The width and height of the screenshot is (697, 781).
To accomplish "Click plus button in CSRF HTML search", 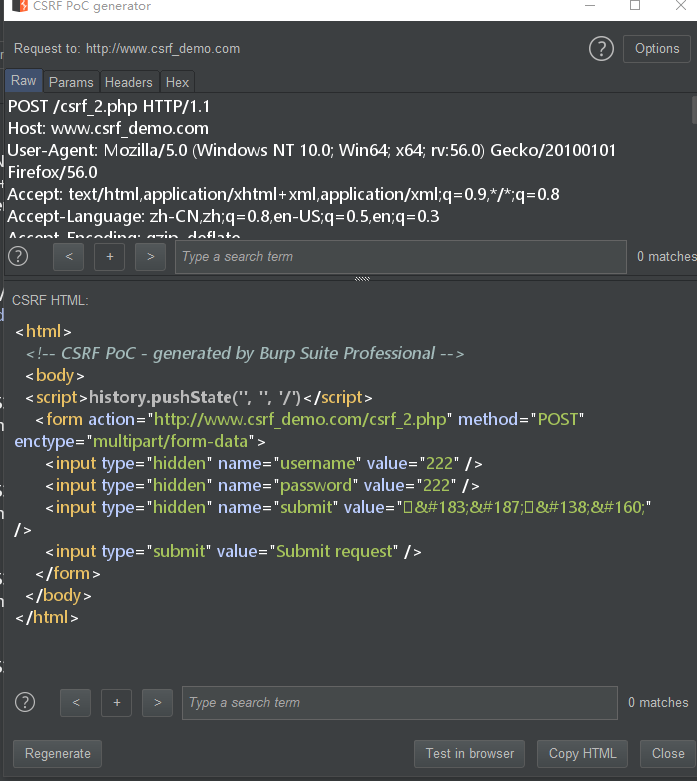I will click(x=117, y=703).
